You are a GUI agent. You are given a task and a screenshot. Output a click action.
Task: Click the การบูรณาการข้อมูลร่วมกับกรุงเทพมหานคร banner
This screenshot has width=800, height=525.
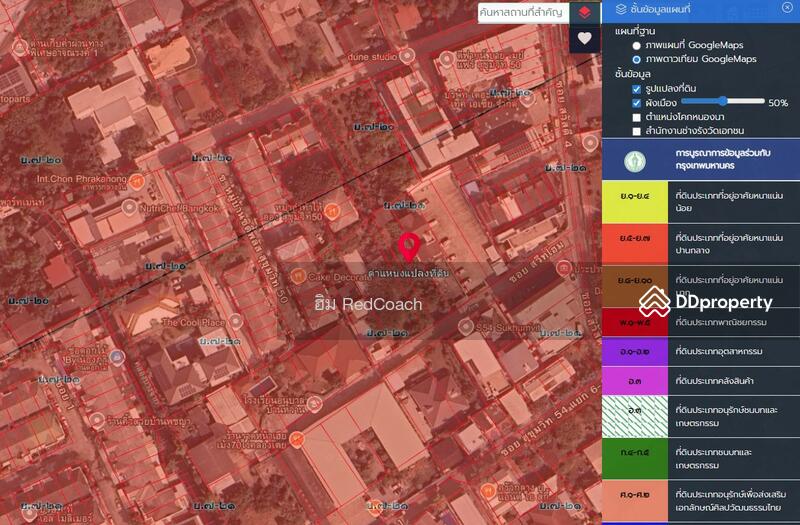tap(701, 160)
